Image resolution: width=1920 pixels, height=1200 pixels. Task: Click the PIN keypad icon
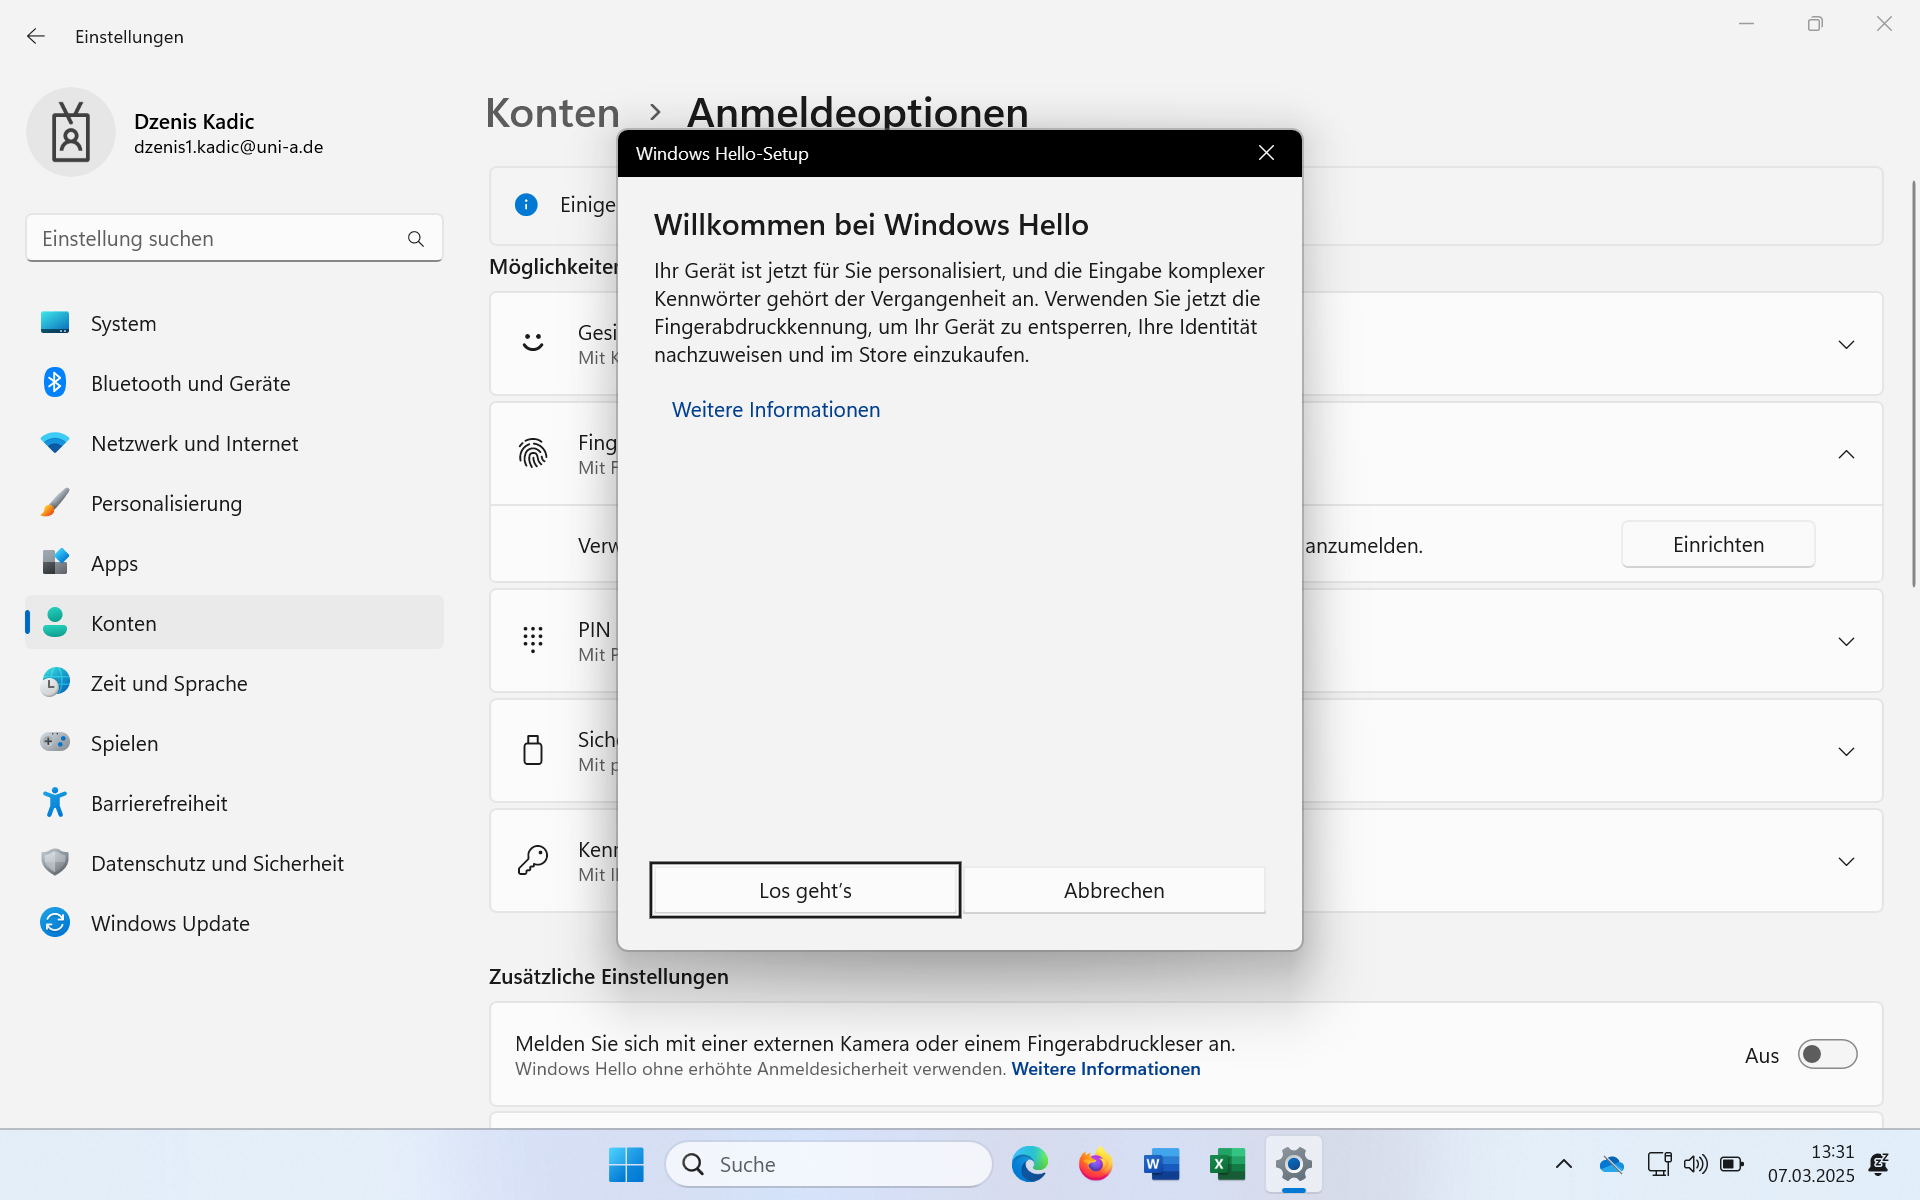pyautogui.click(x=533, y=640)
